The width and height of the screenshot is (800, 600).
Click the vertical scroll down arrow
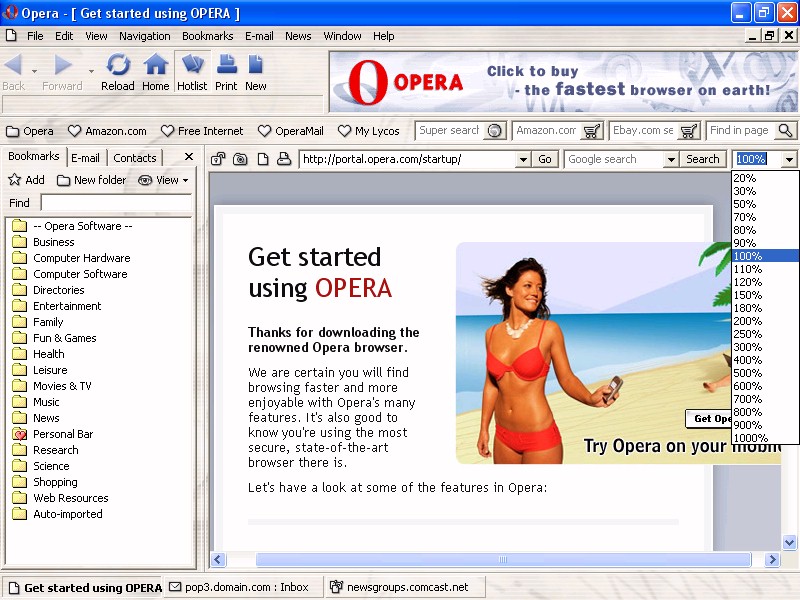pyautogui.click(x=789, y=542)
